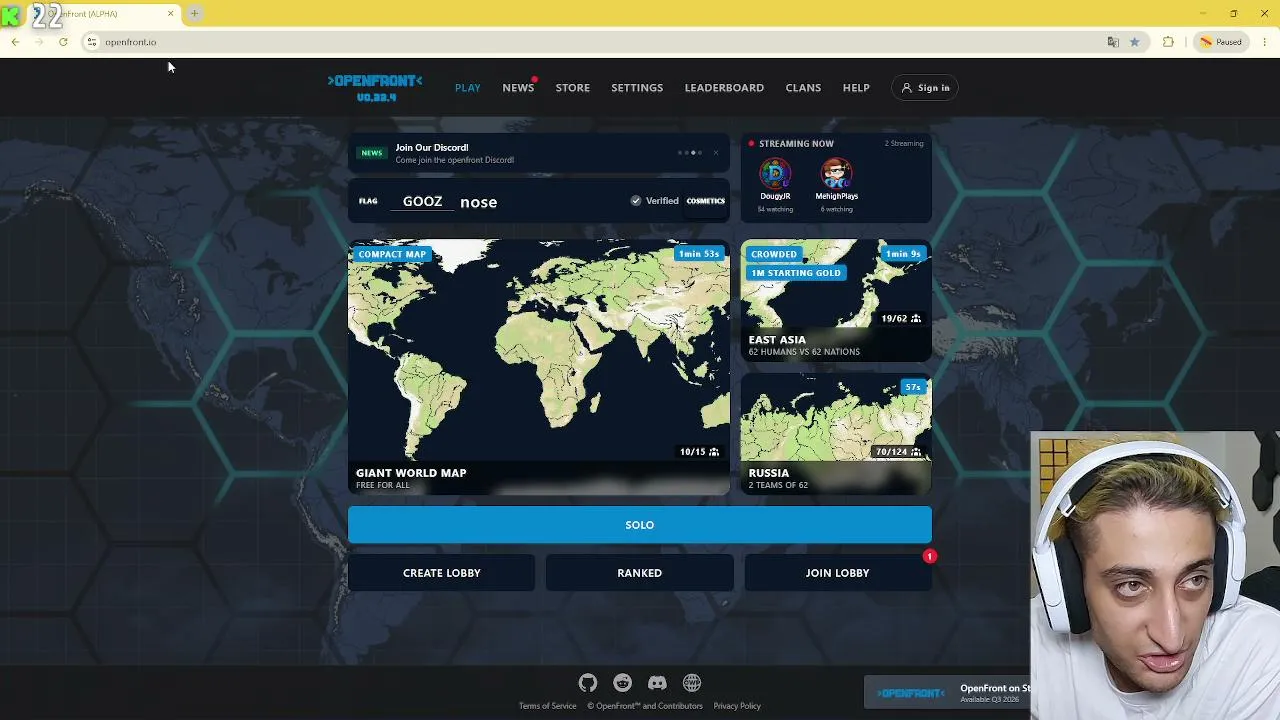Open the OpenFront and Contributors link
This screenshot has height=720, width=1280.
(x=645, y=706)
